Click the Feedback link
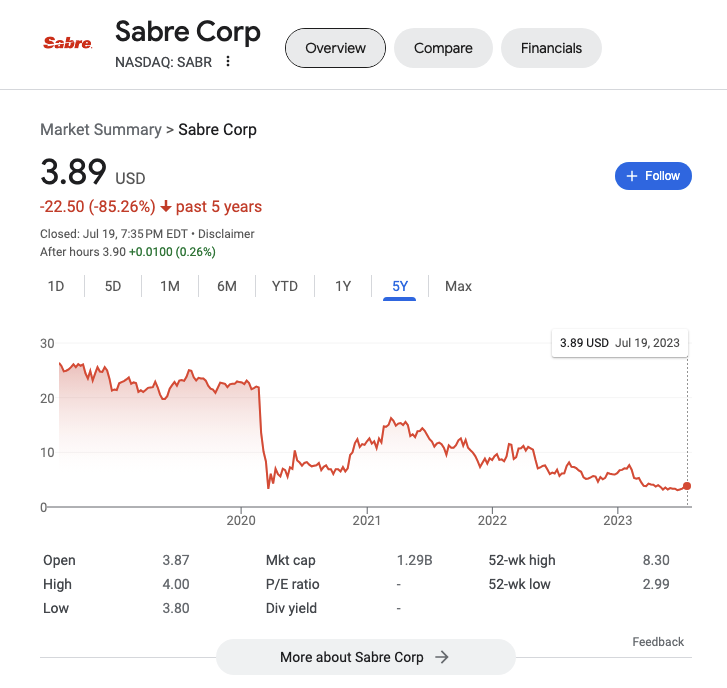 (658, 642)
